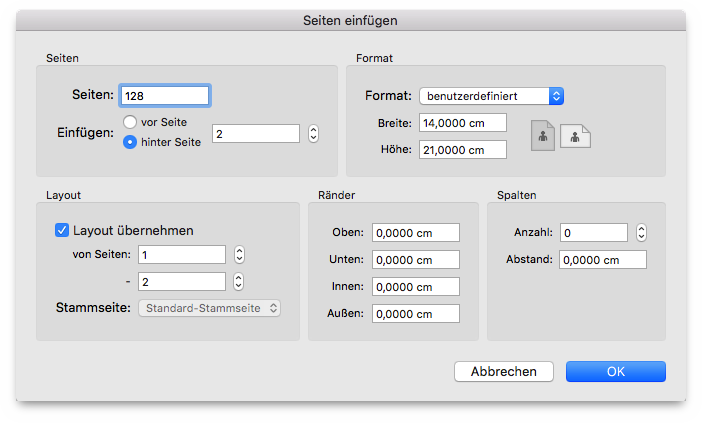The image size is (702, 423).
Task: Select 'vor Seite' radio button
Action: click(130, 122)
